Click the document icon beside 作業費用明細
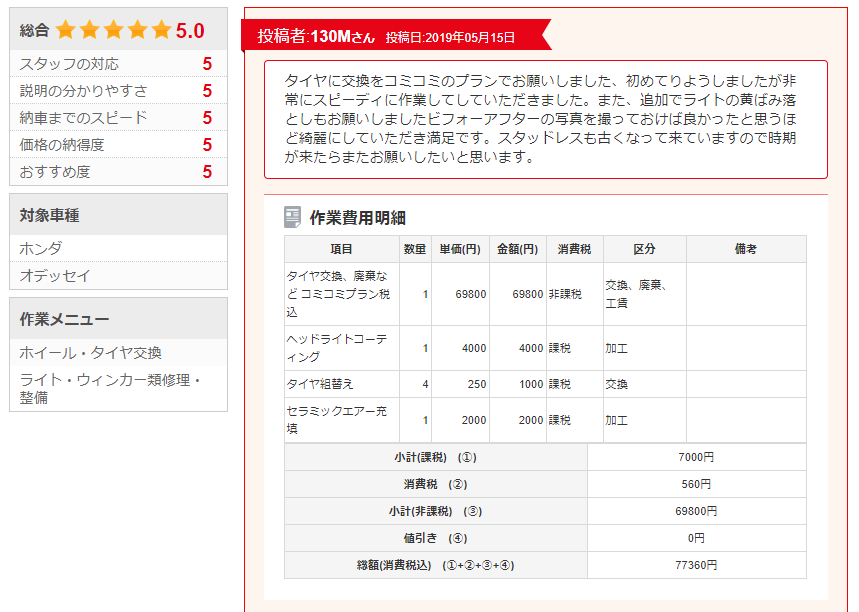This screenshot has width=859, height=612. [293, 217]
